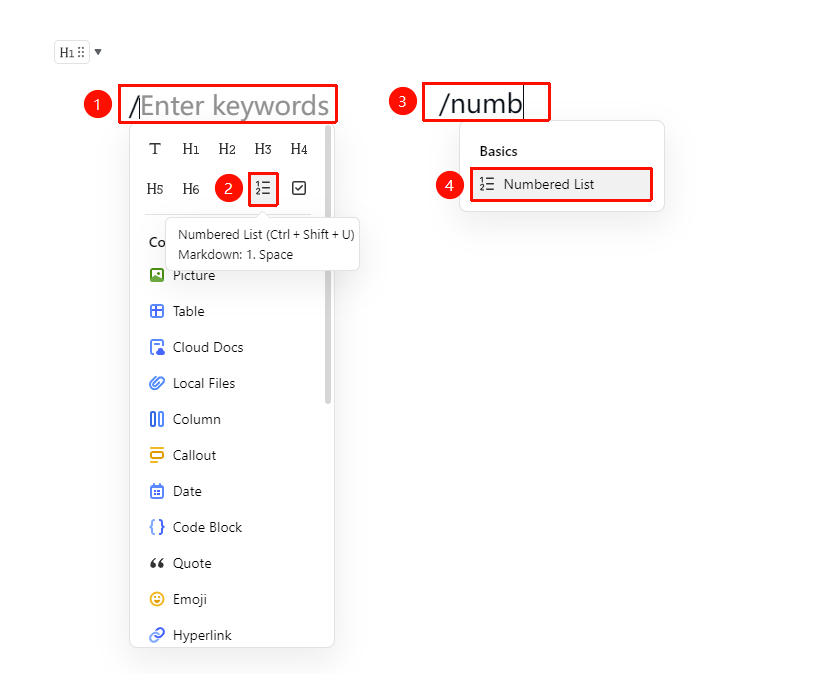Screen dimensions: 832x679
Task: Select the Code Block menu entry
Action: coord(232,527)
